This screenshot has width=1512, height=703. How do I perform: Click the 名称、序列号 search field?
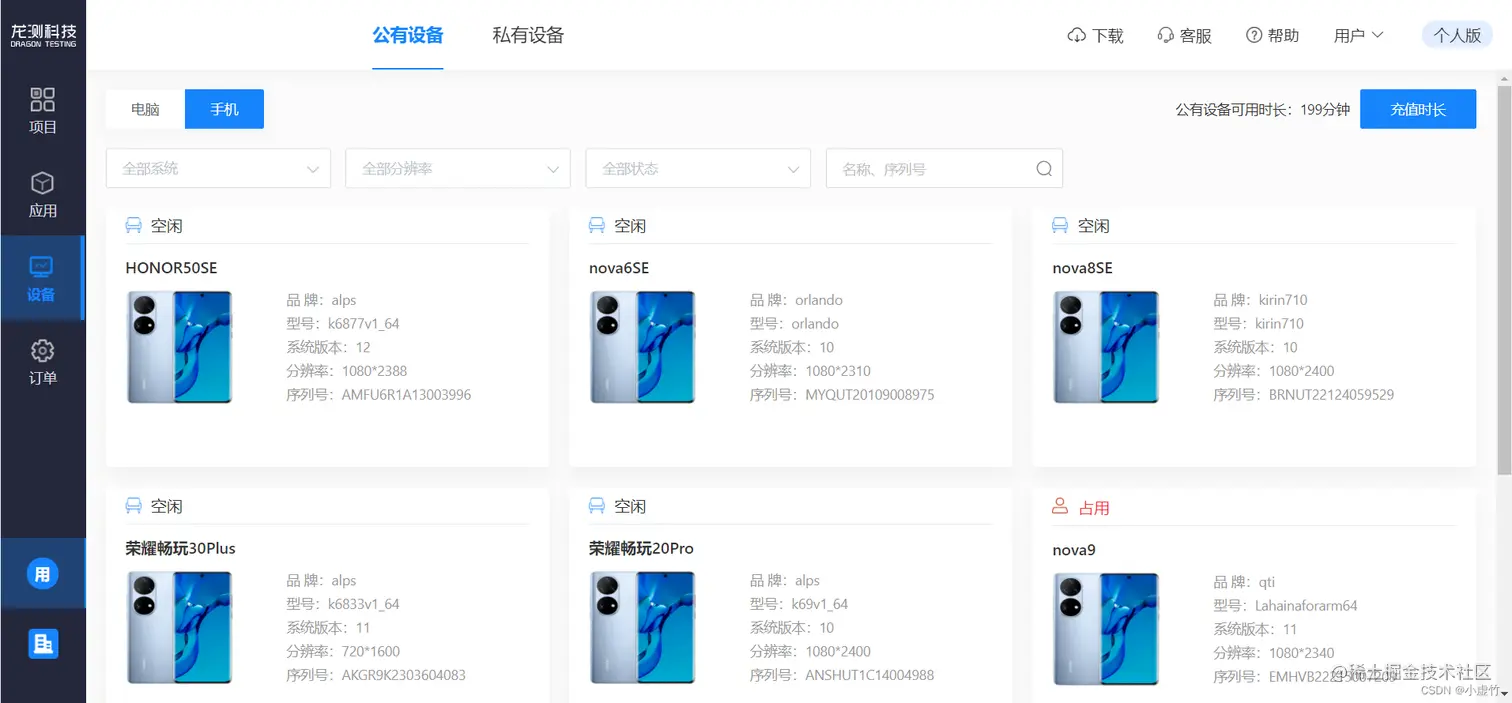(x=944, y=169)
